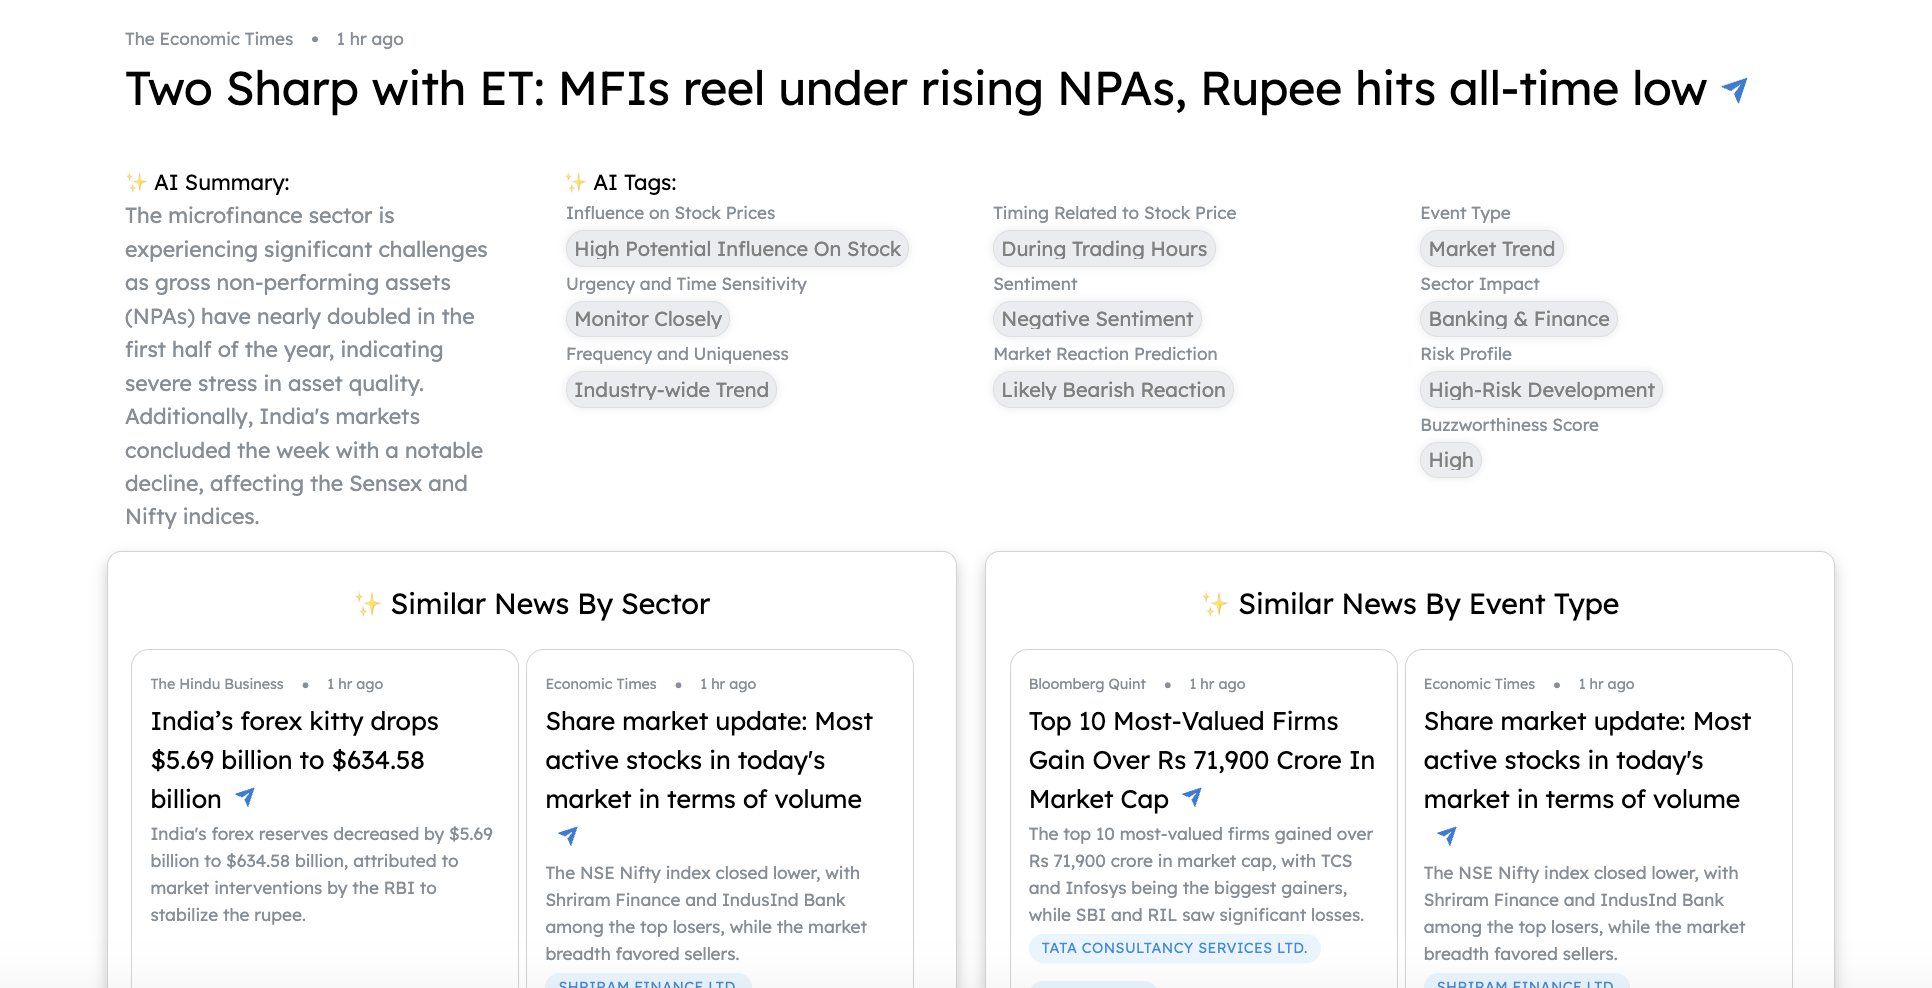
Task: Open the Two Sharp with ET headline
Action: click(915, 89)
